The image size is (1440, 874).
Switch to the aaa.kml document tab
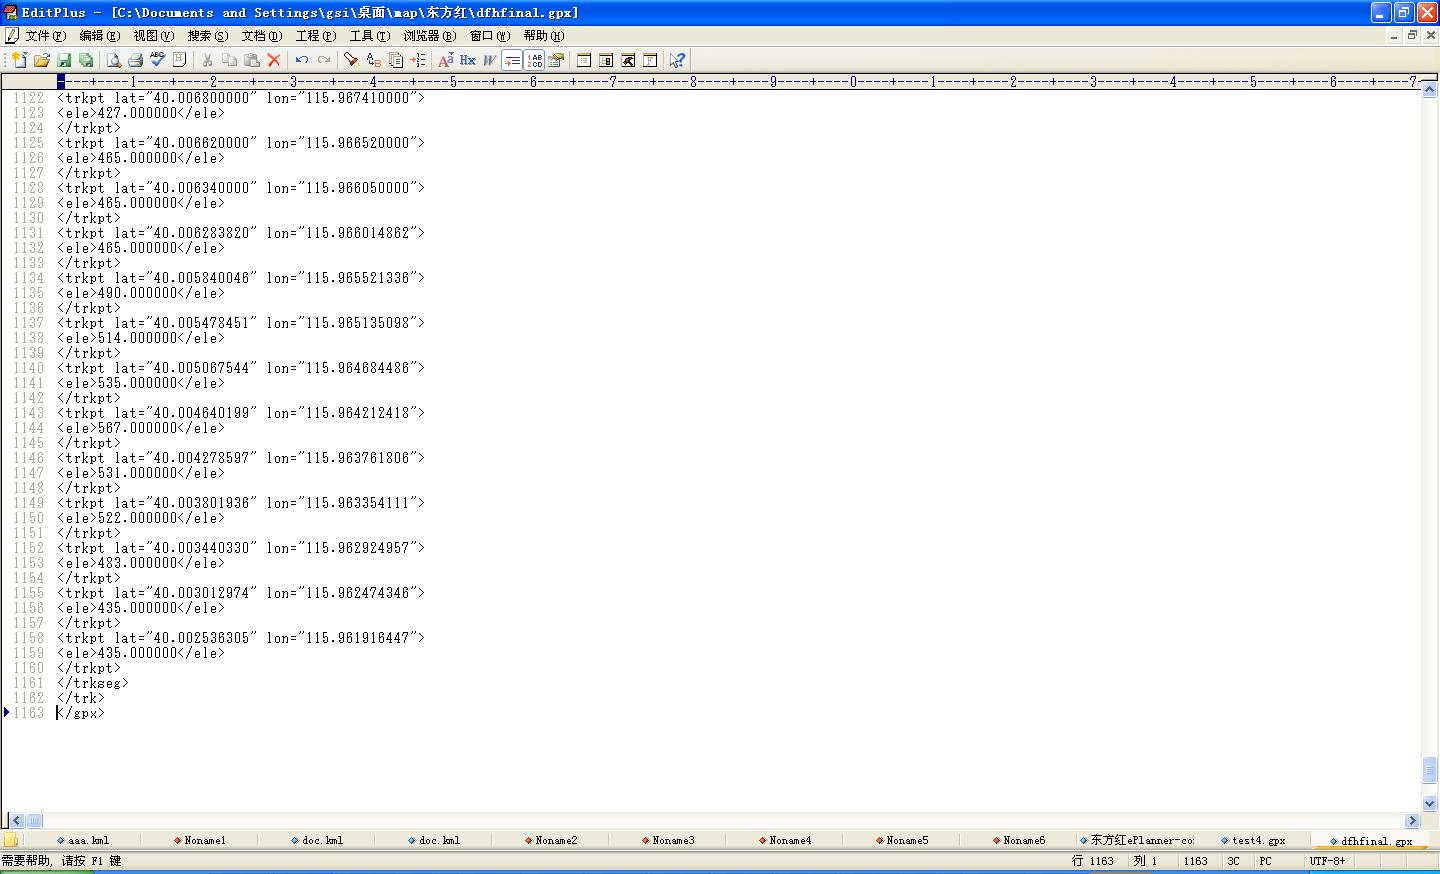tap(87, 840)
